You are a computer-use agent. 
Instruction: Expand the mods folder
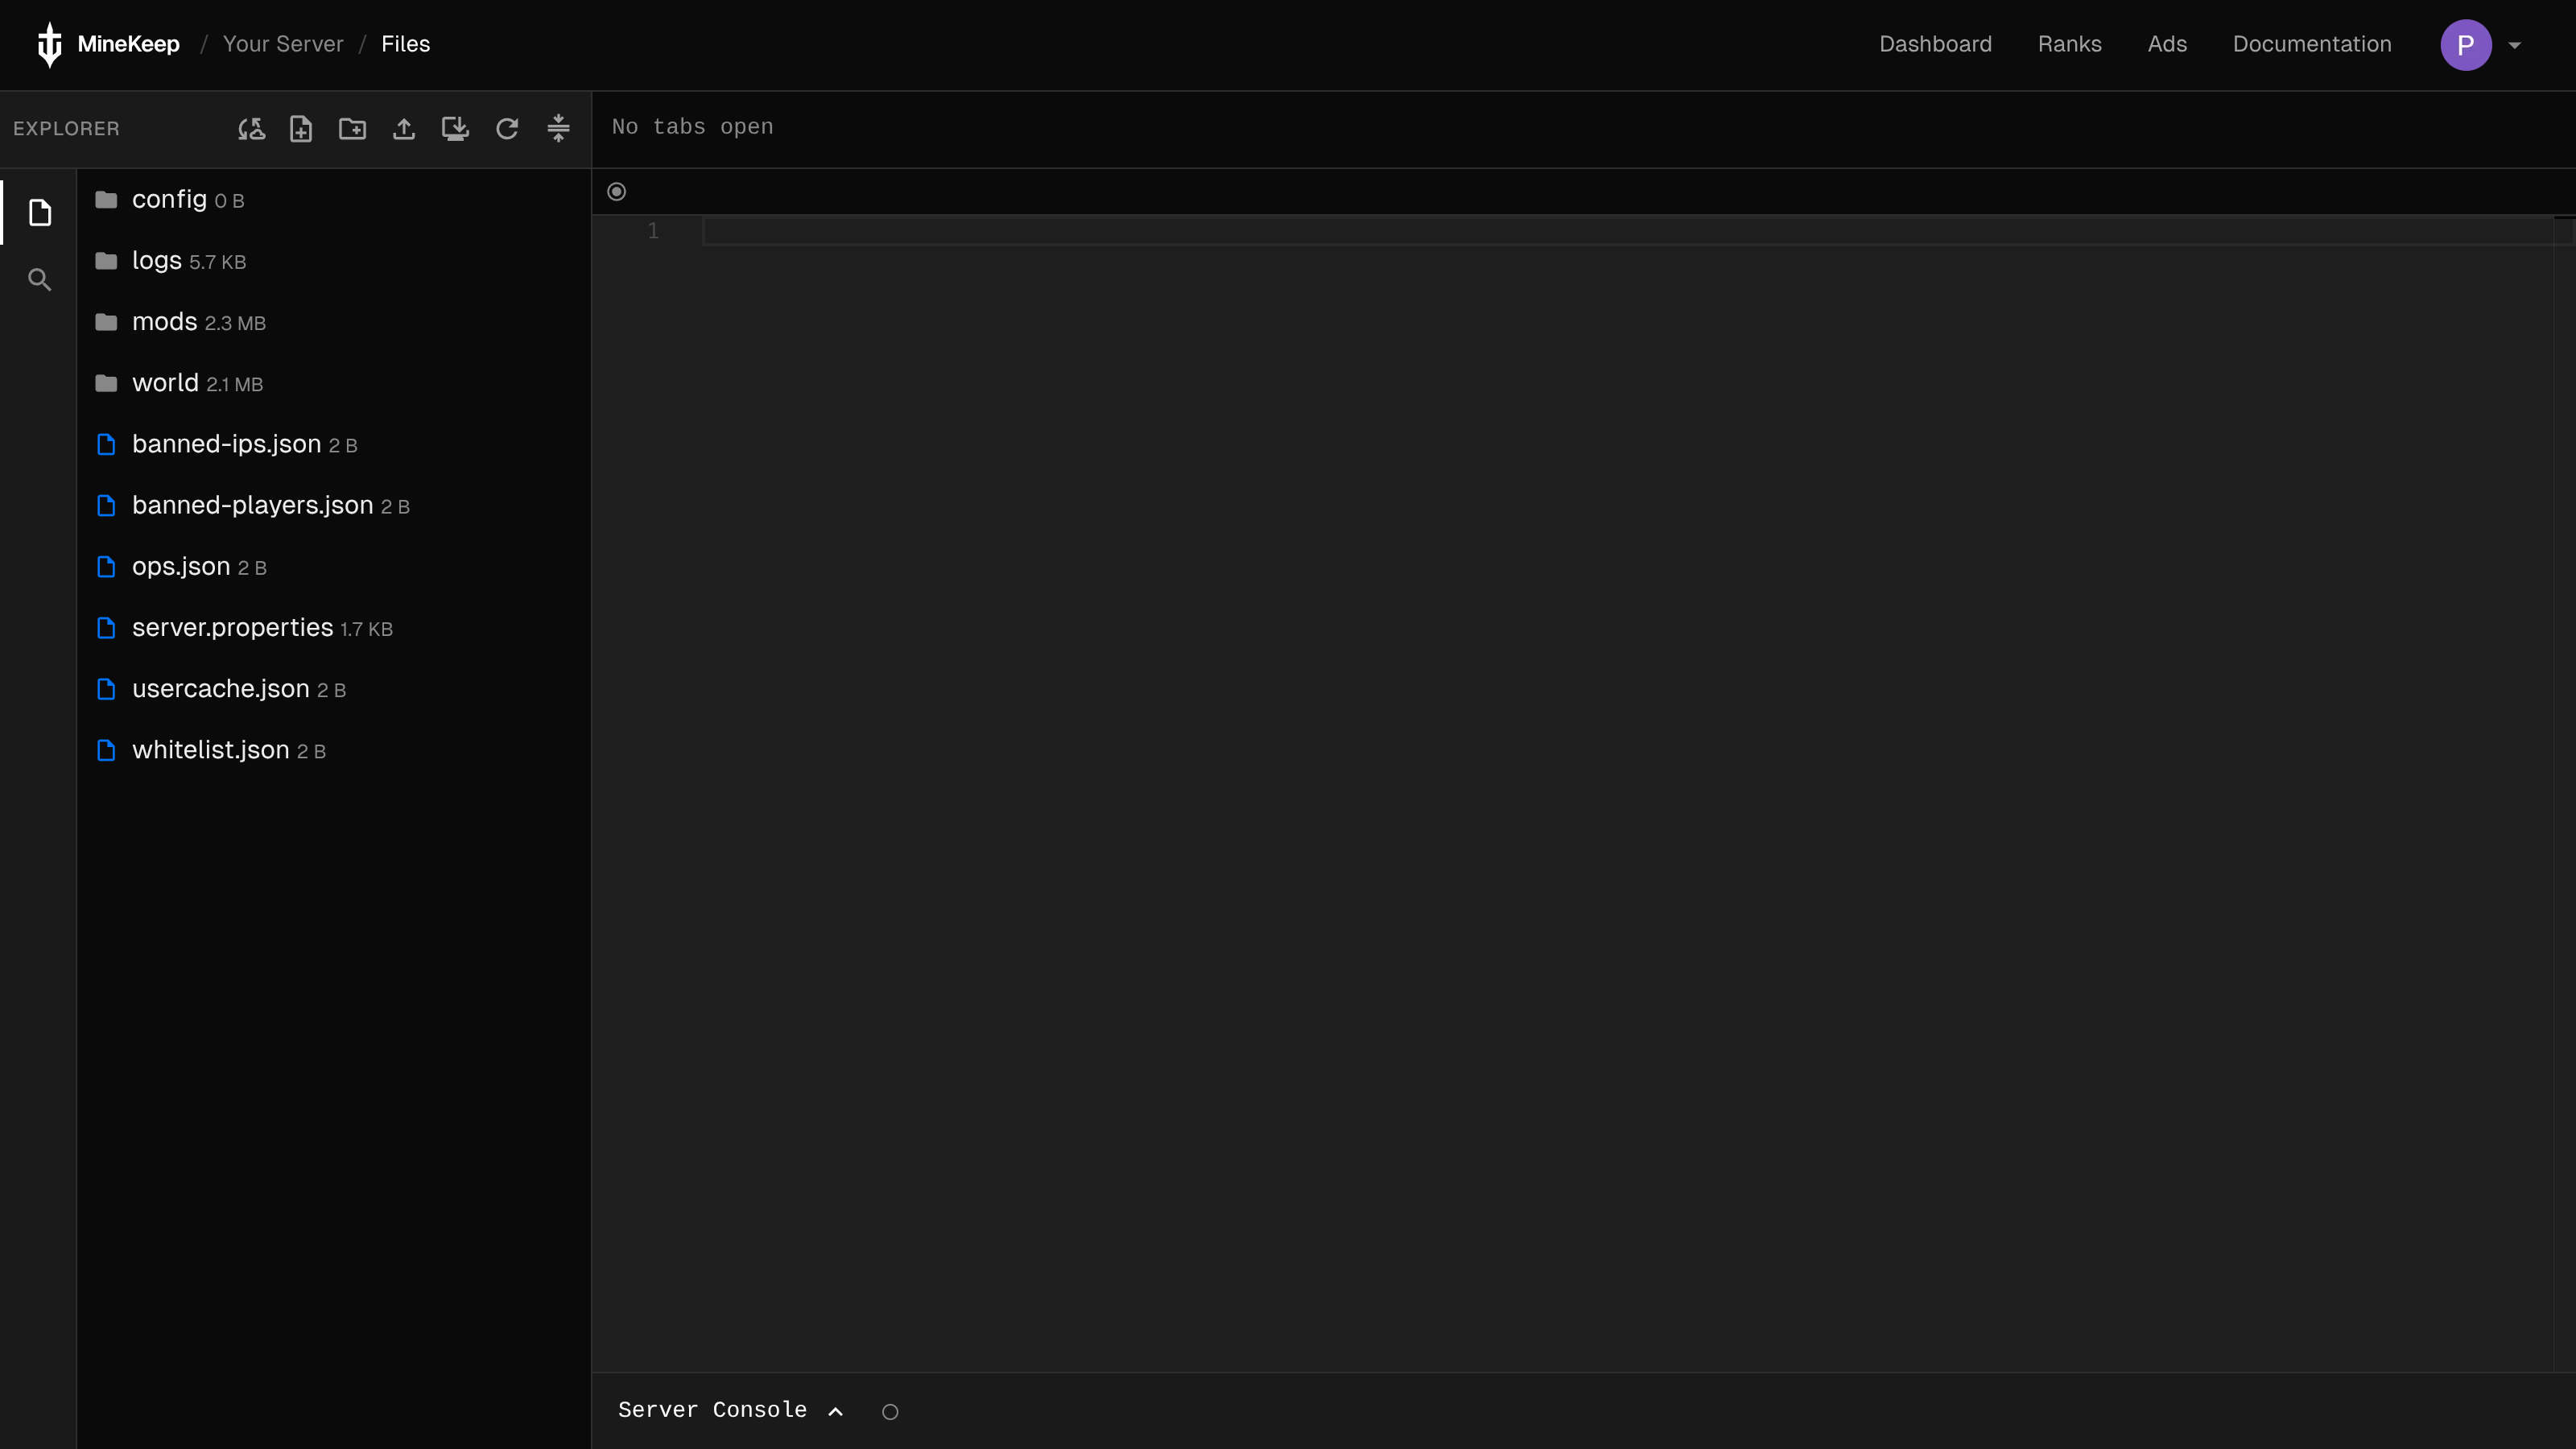pyautogui.click(x=165, y=322)
